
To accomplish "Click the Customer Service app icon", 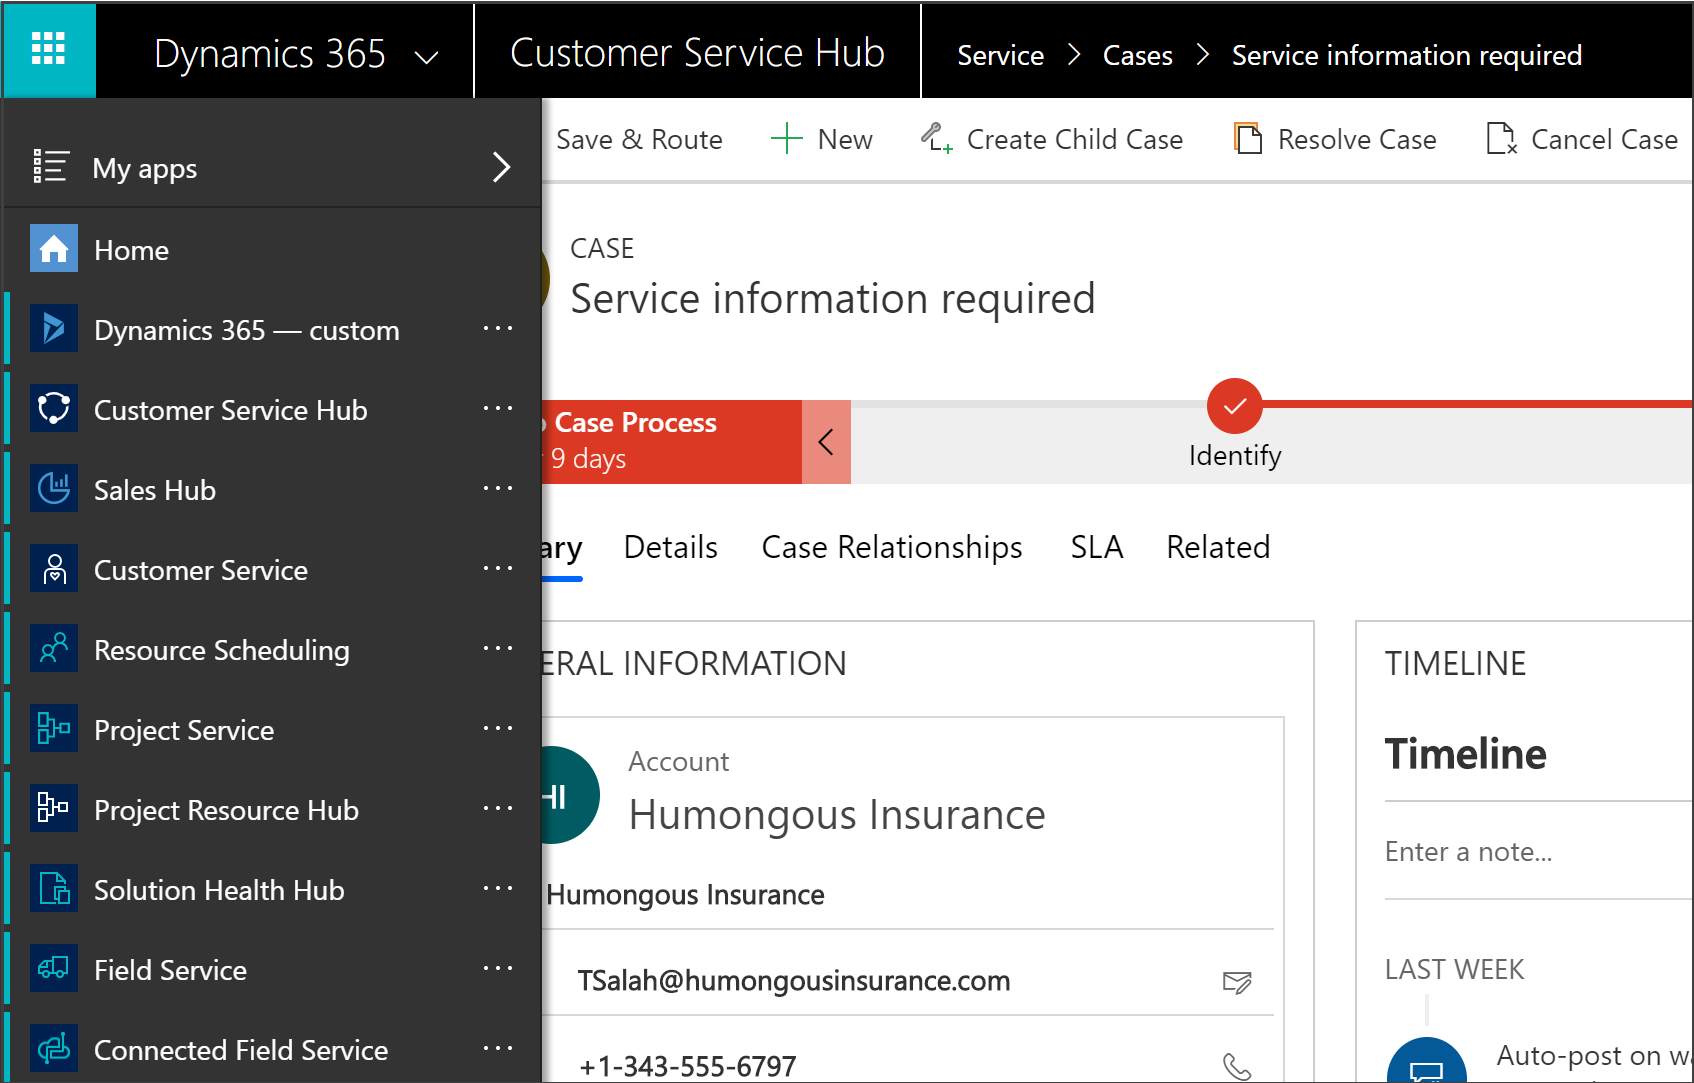I will click(x=54, y=568).
